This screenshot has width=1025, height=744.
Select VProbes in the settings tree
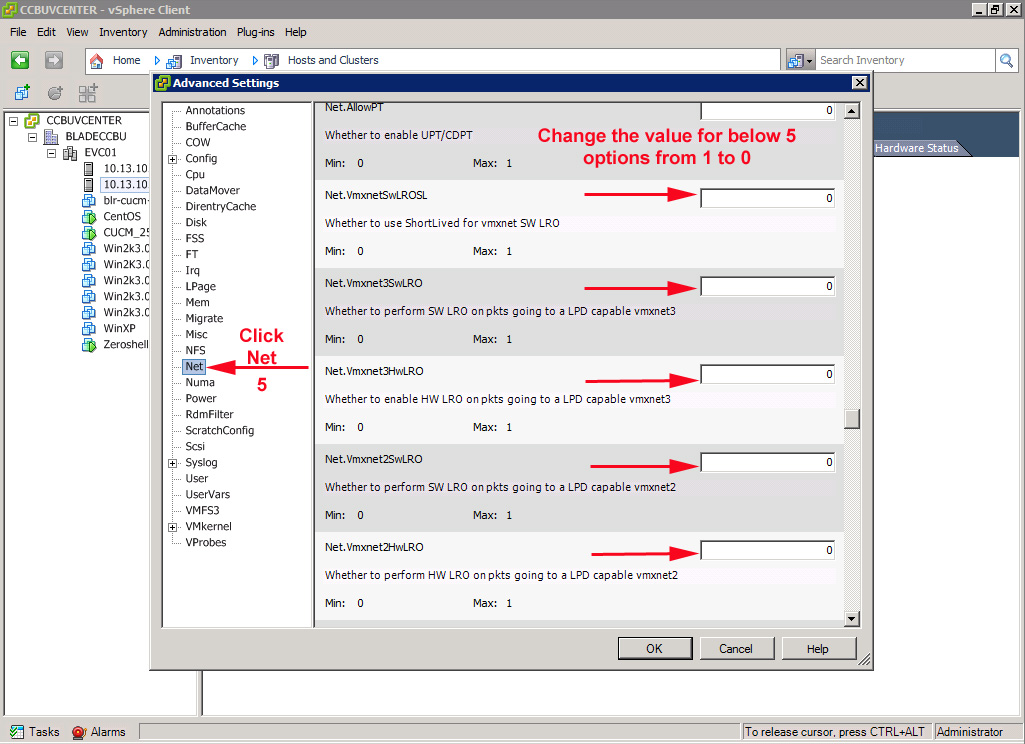[x=206, y=543]
